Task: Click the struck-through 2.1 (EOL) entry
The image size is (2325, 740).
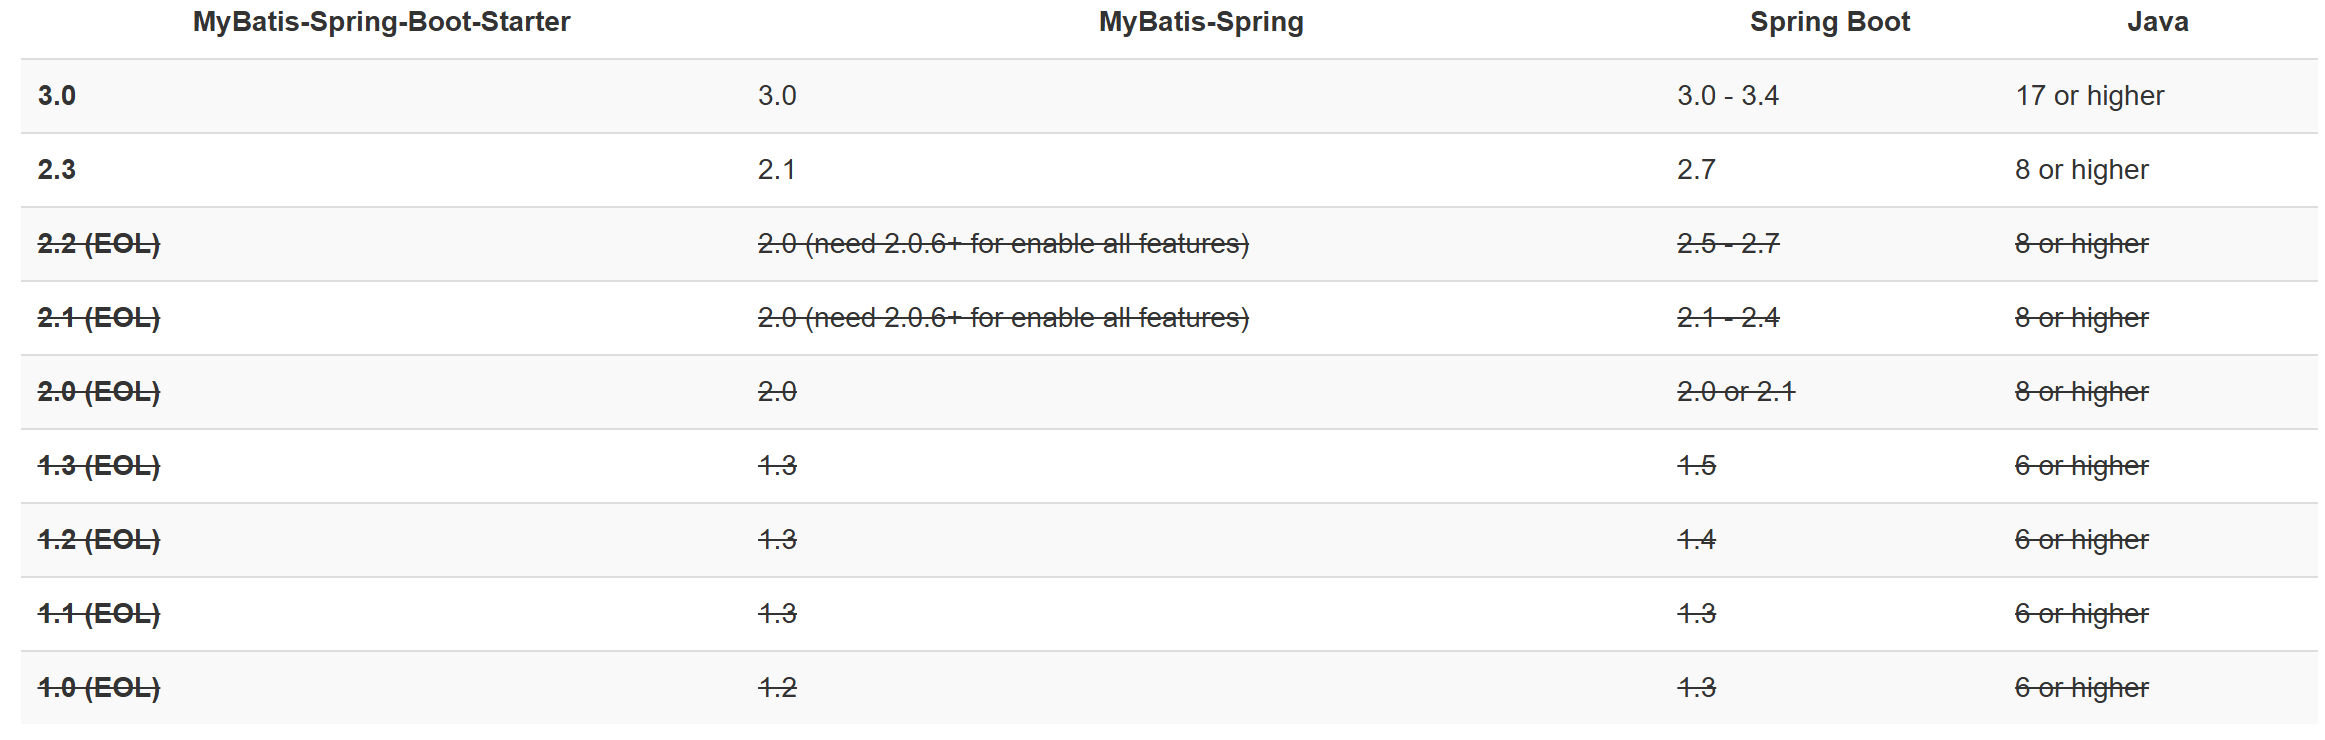Action: [x=99, y=318]
